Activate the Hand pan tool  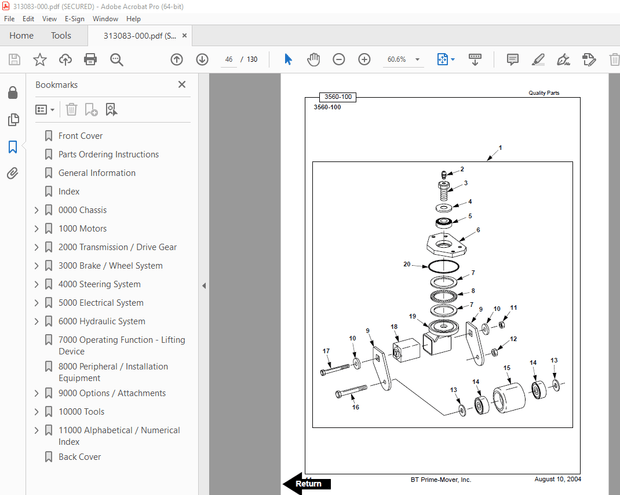tap(314, 60)
